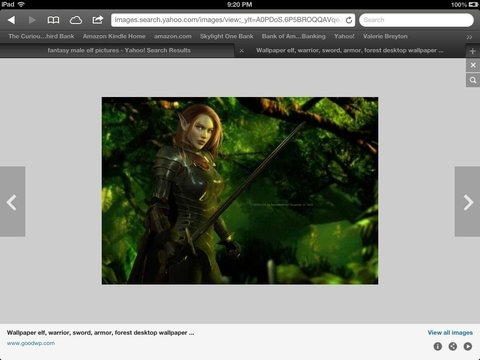Click the Search field

(x=416, y=20)
